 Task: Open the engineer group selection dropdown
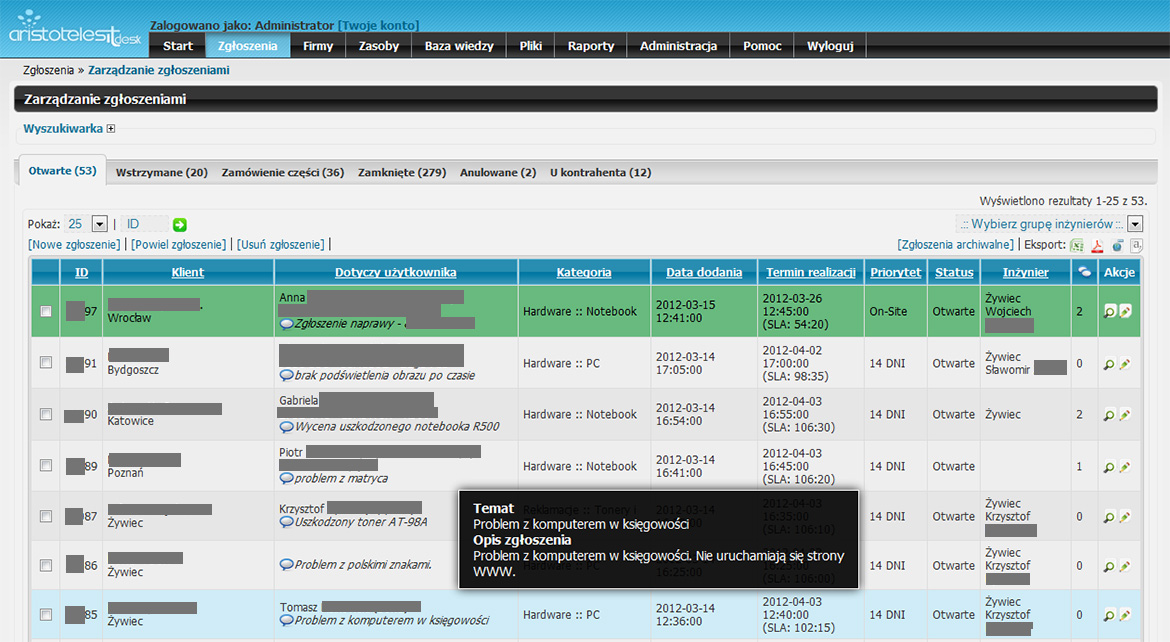(1135, 224)
